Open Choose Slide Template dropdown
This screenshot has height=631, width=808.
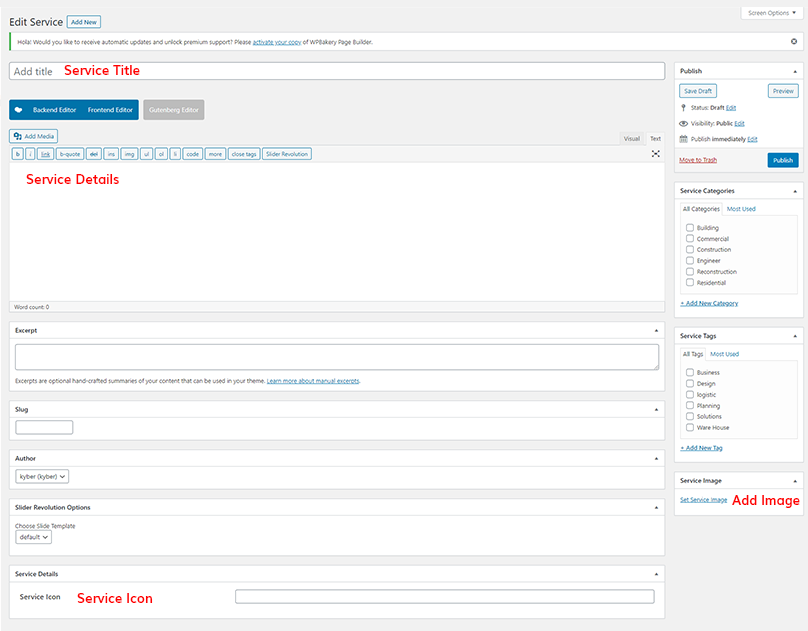[x=33, y=537]
